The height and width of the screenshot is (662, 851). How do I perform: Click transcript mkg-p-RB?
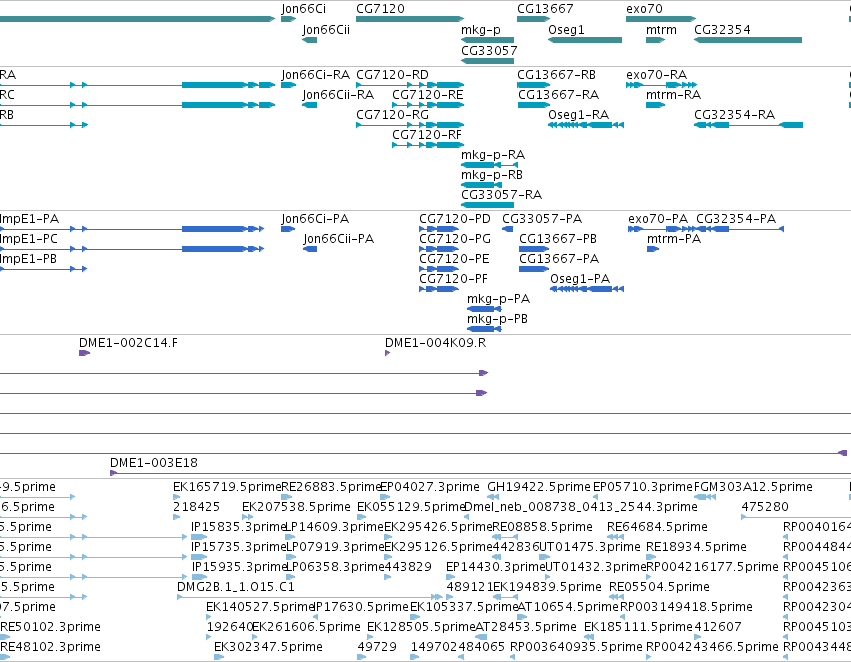pyautogui.click(x=481, y=185)
